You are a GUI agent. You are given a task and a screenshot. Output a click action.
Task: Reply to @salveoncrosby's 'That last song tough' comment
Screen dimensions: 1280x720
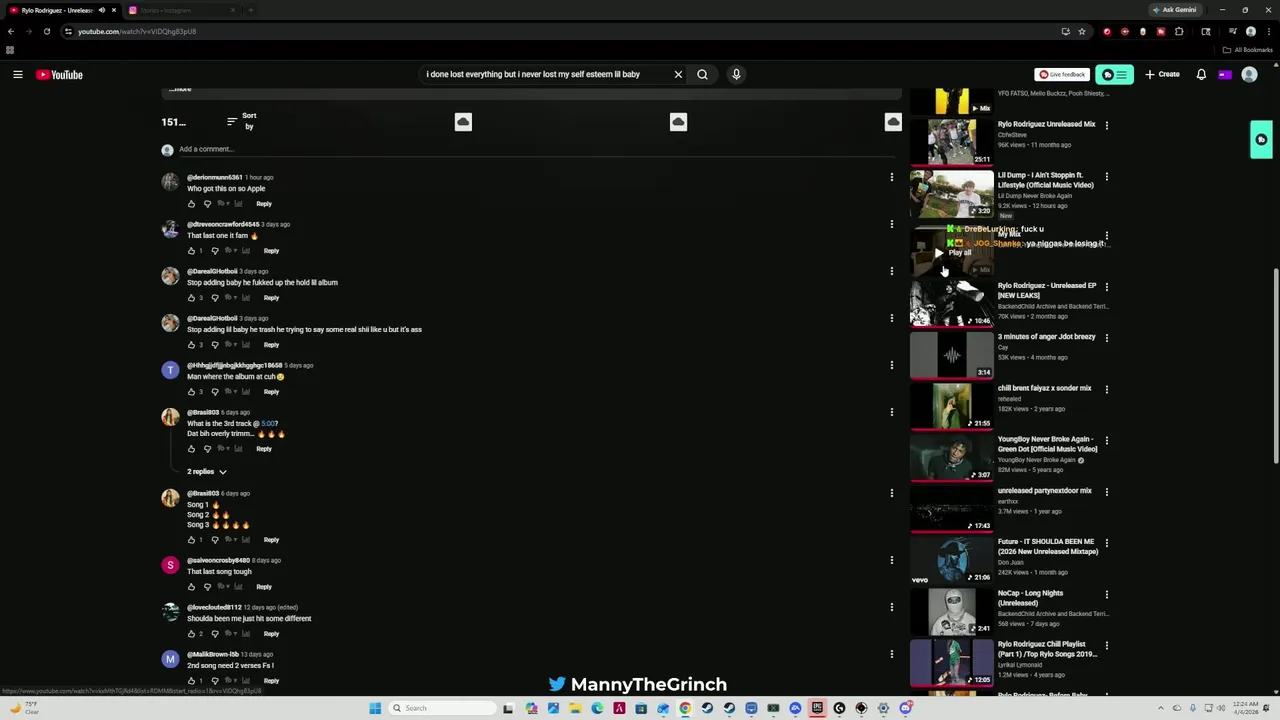pos(264,586)
